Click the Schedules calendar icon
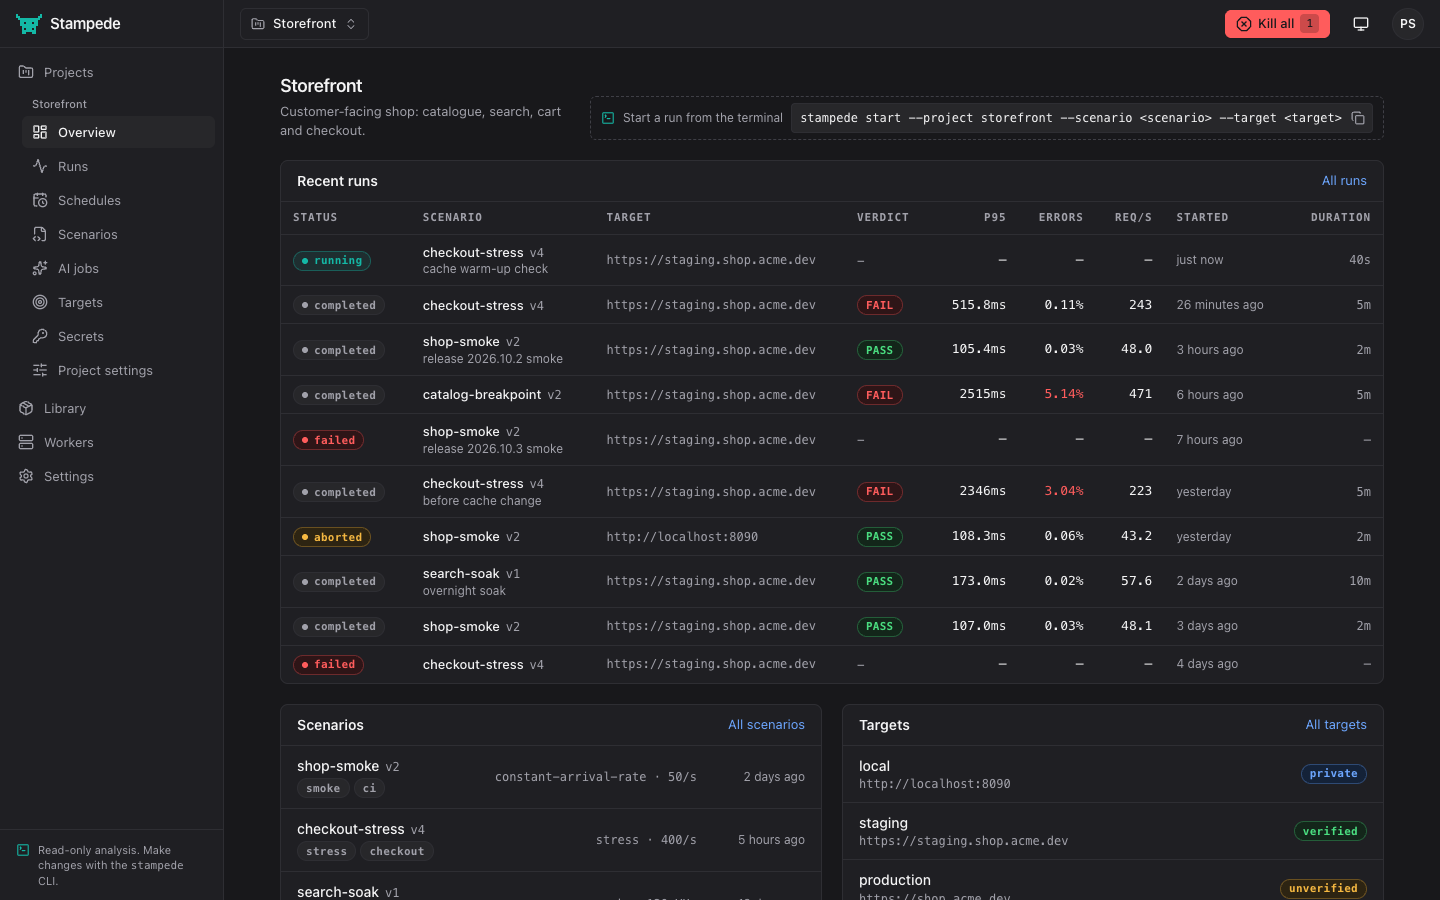The image size is (1440, 900). [40, 200]
